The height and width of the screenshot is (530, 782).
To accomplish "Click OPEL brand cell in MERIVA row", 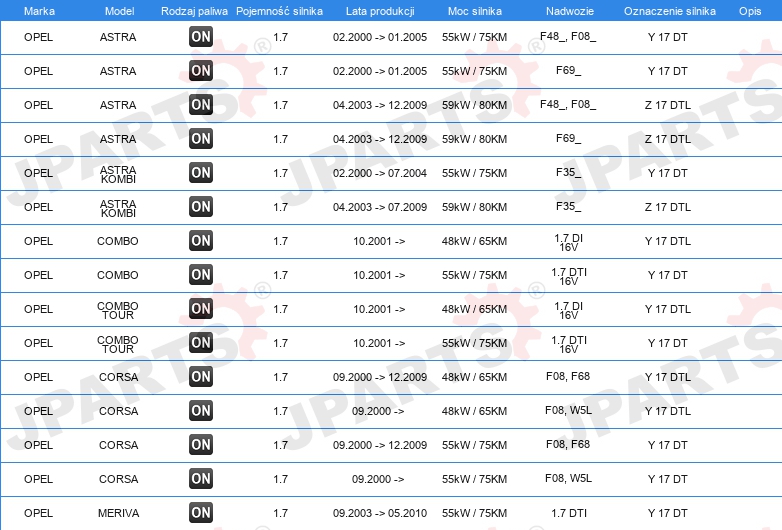I will pos(38,513).
